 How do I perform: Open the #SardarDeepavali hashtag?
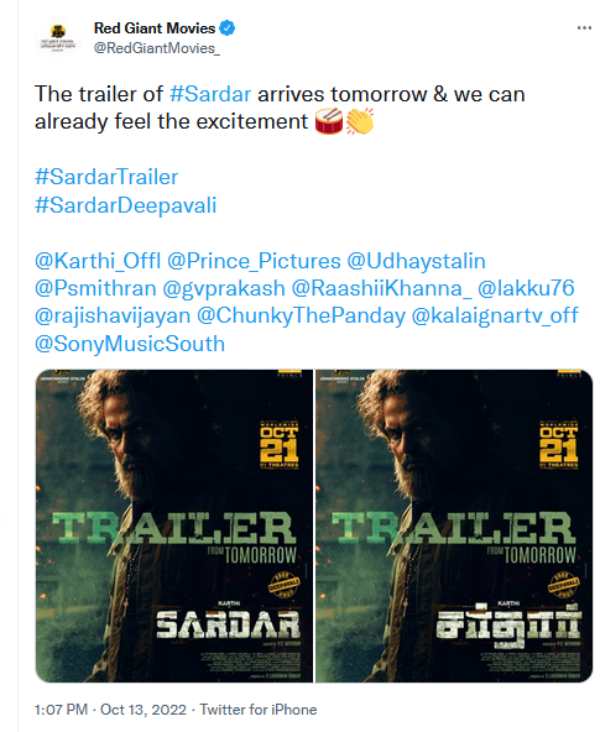point(126,205)
